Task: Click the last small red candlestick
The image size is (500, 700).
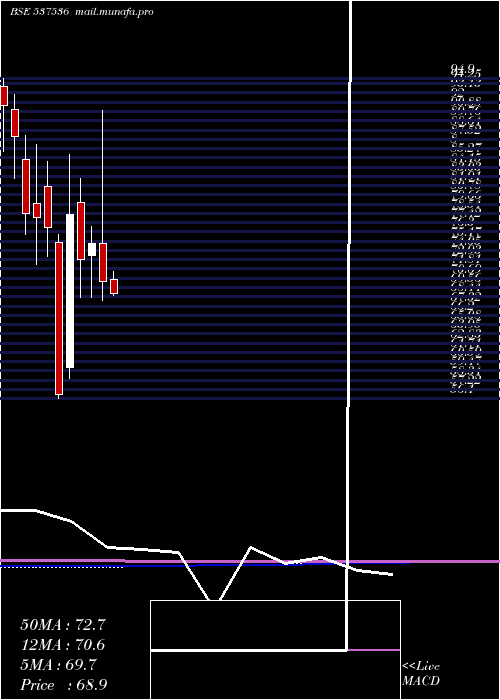Action: 114,286
